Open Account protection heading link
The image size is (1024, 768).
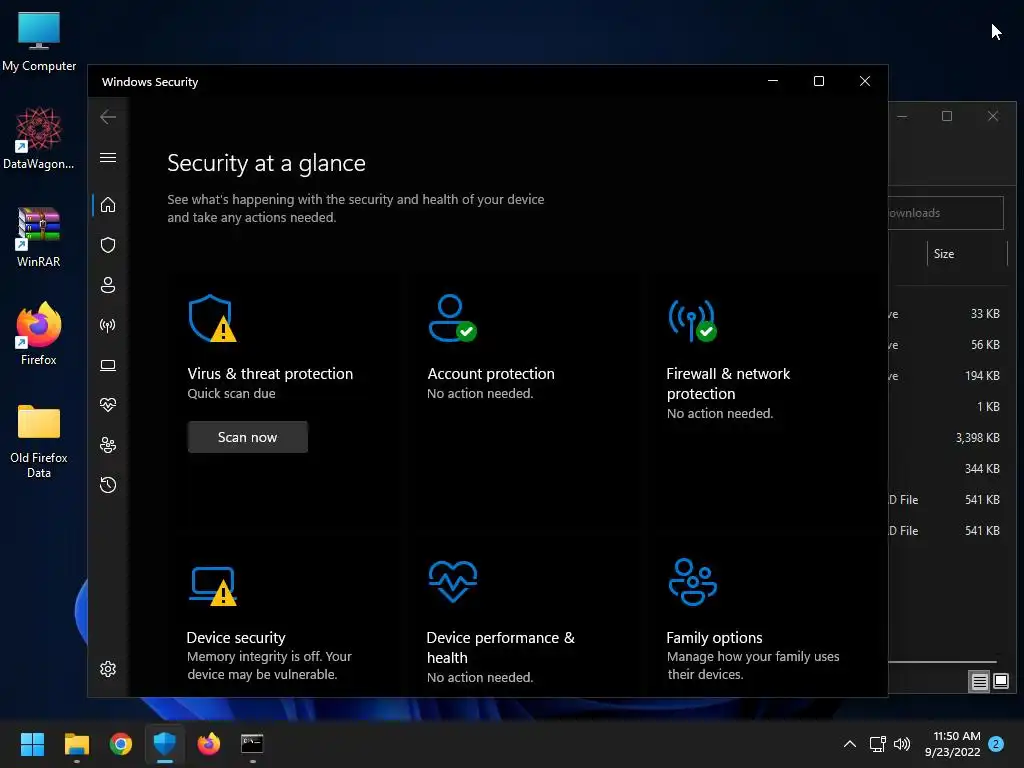490,374
